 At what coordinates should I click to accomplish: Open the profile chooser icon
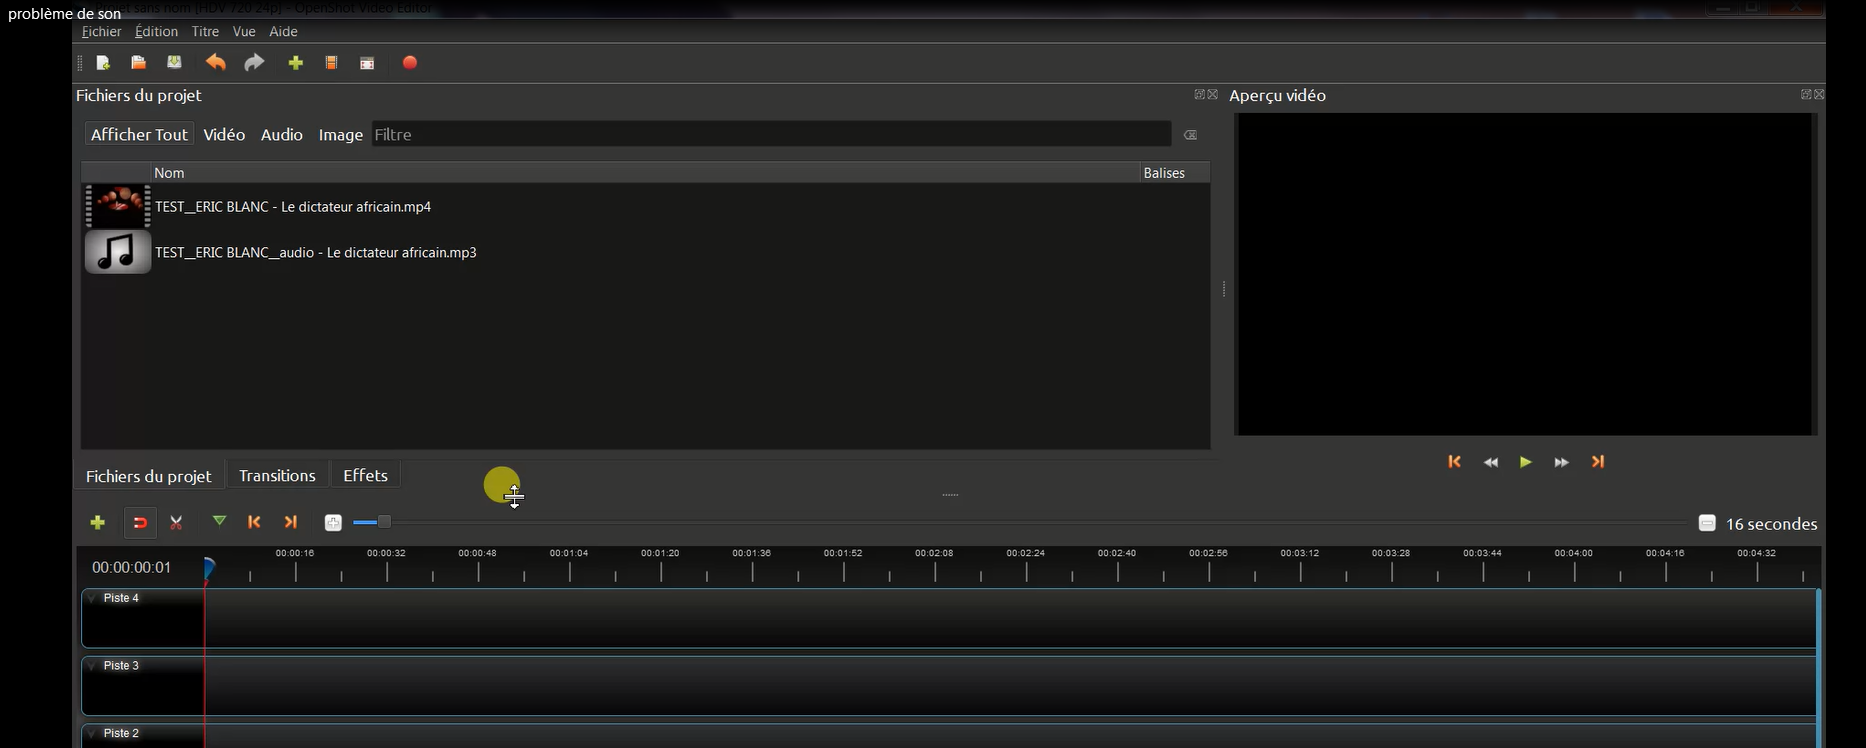[331, 63]
